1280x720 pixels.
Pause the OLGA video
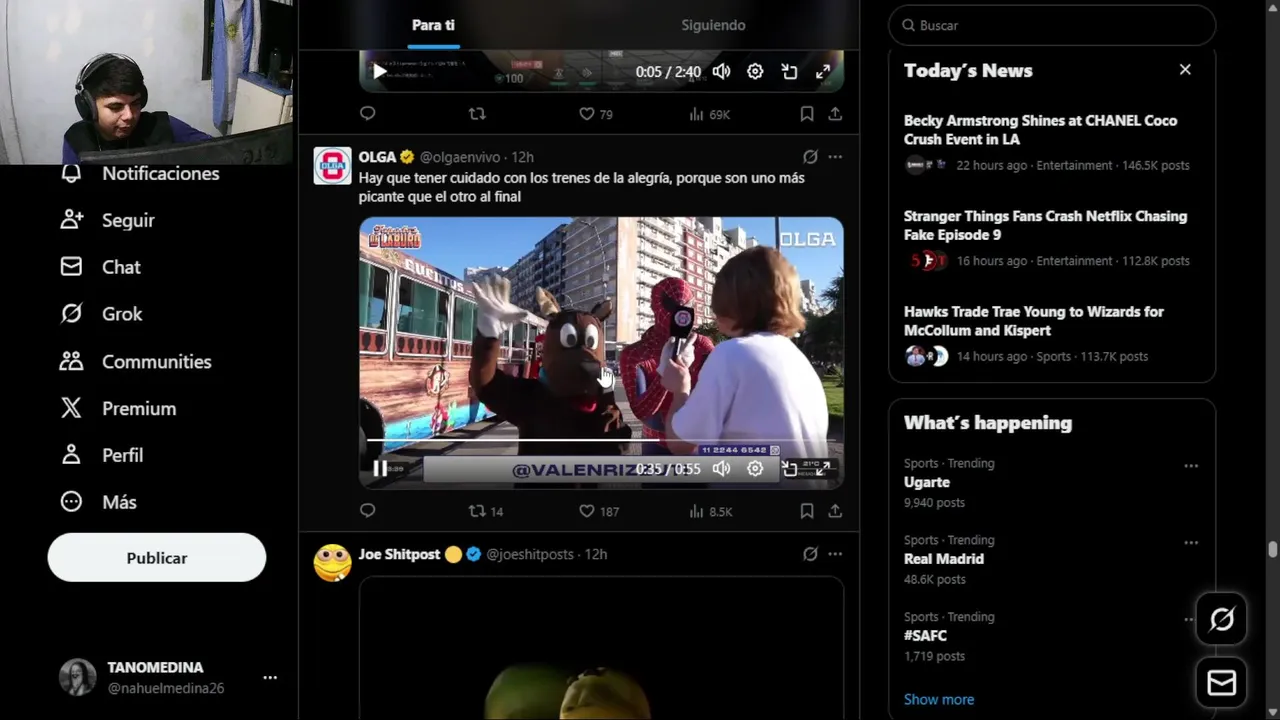pos(380,468)
